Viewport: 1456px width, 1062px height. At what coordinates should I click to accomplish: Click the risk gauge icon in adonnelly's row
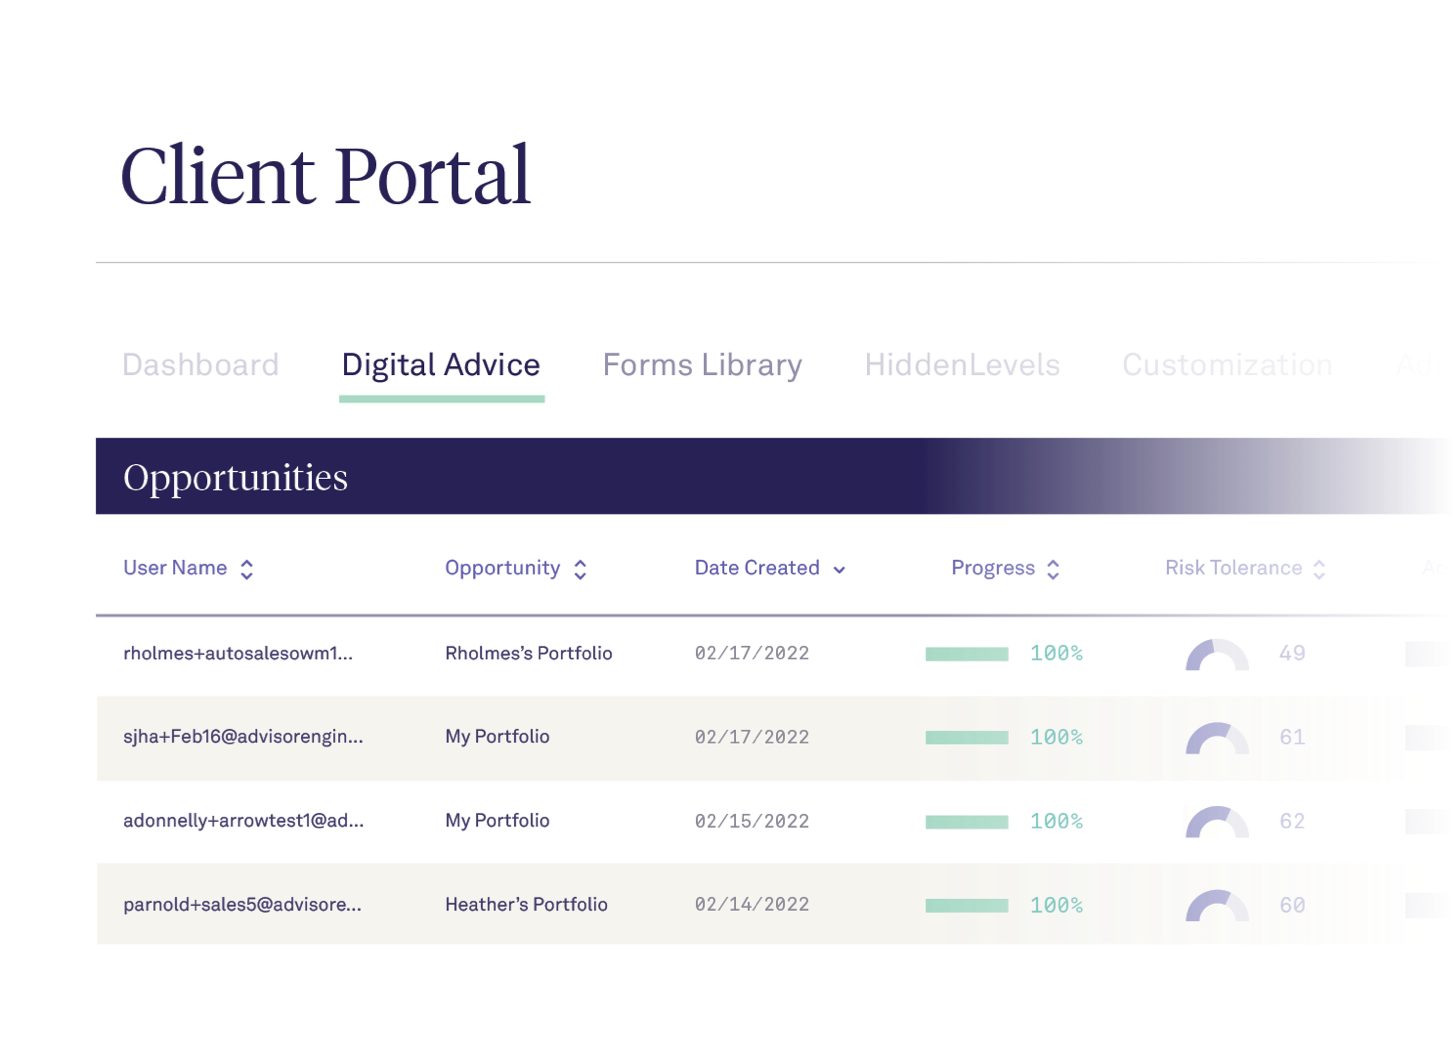pos(1216,822)
